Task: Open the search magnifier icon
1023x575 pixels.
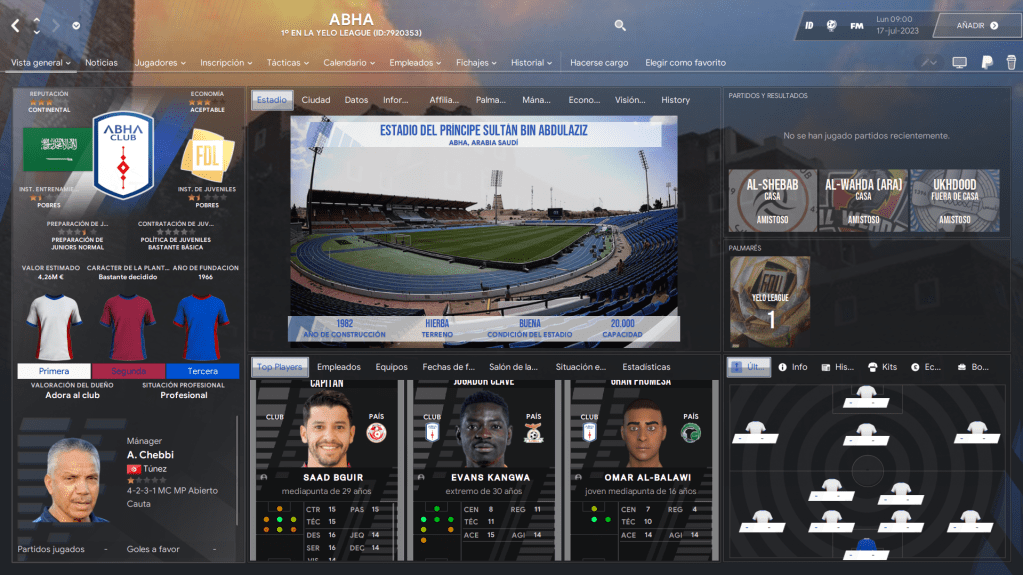Action: (x=620, y=25)
